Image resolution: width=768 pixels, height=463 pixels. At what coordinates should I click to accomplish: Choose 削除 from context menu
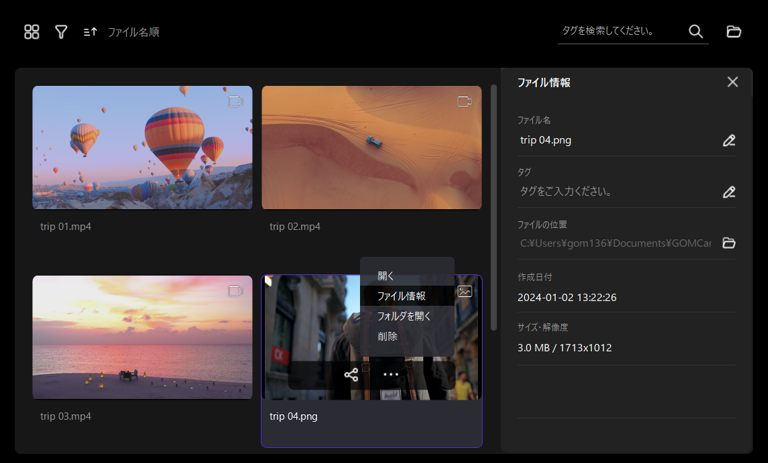[388, 336]
